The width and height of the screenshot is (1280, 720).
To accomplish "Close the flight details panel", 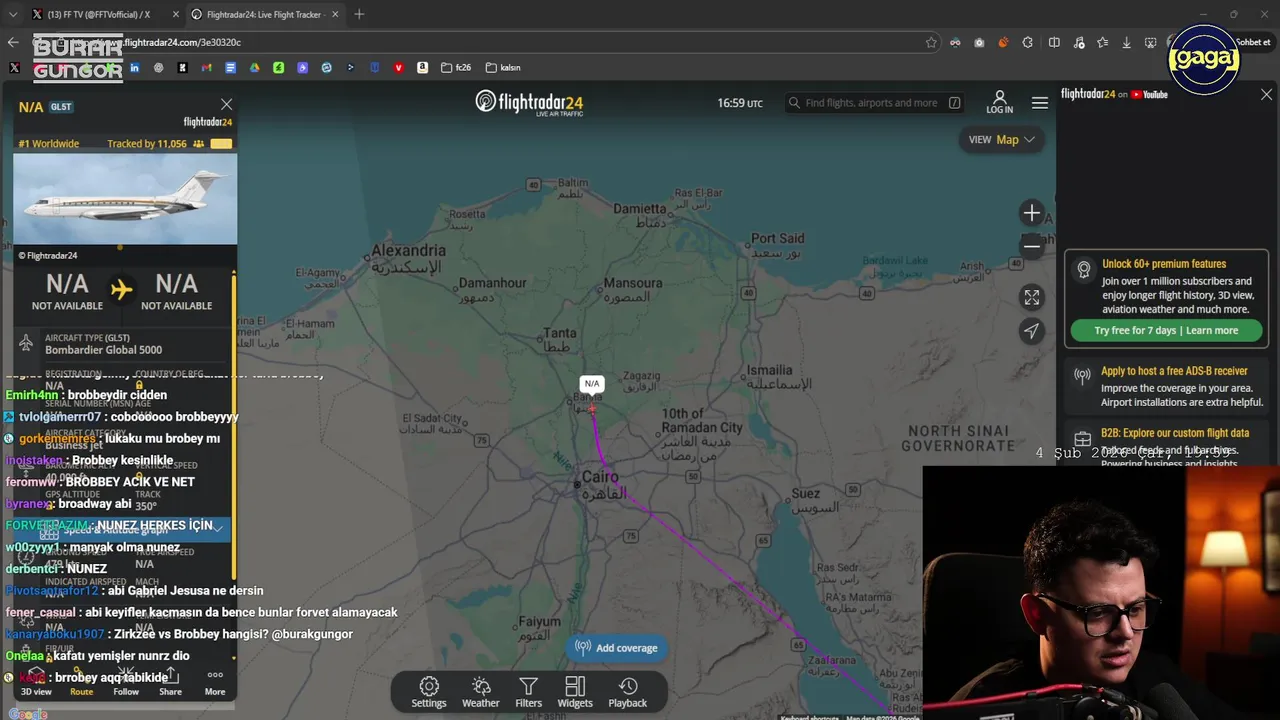I will pyautogui.click(x=226, y=104).
